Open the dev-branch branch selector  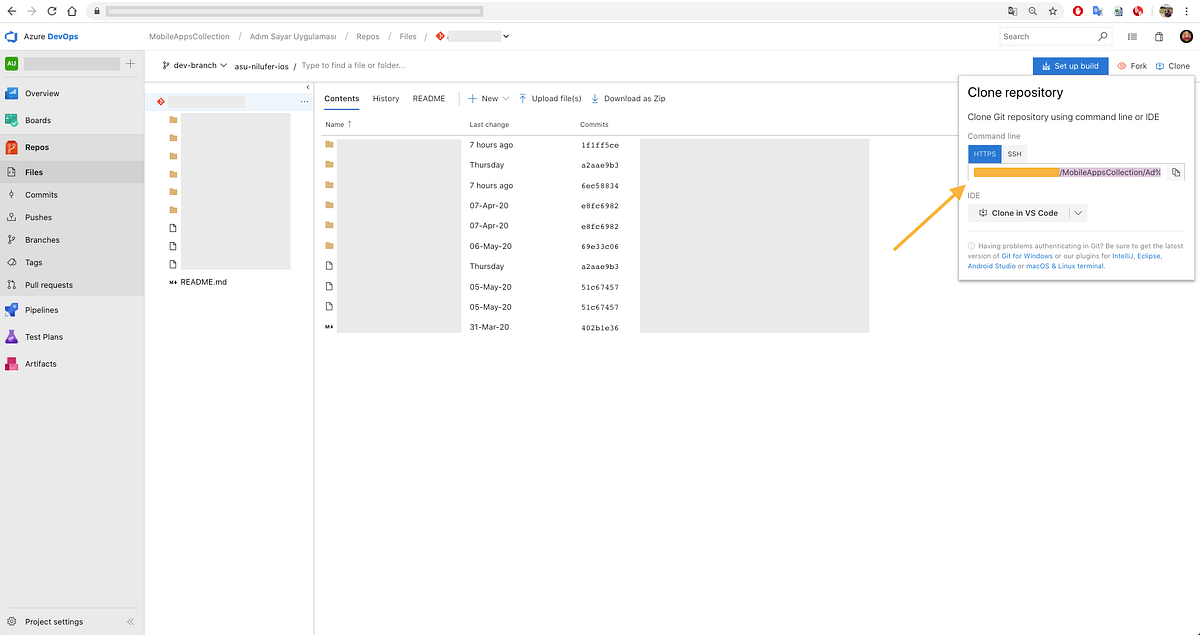[195, 65]
